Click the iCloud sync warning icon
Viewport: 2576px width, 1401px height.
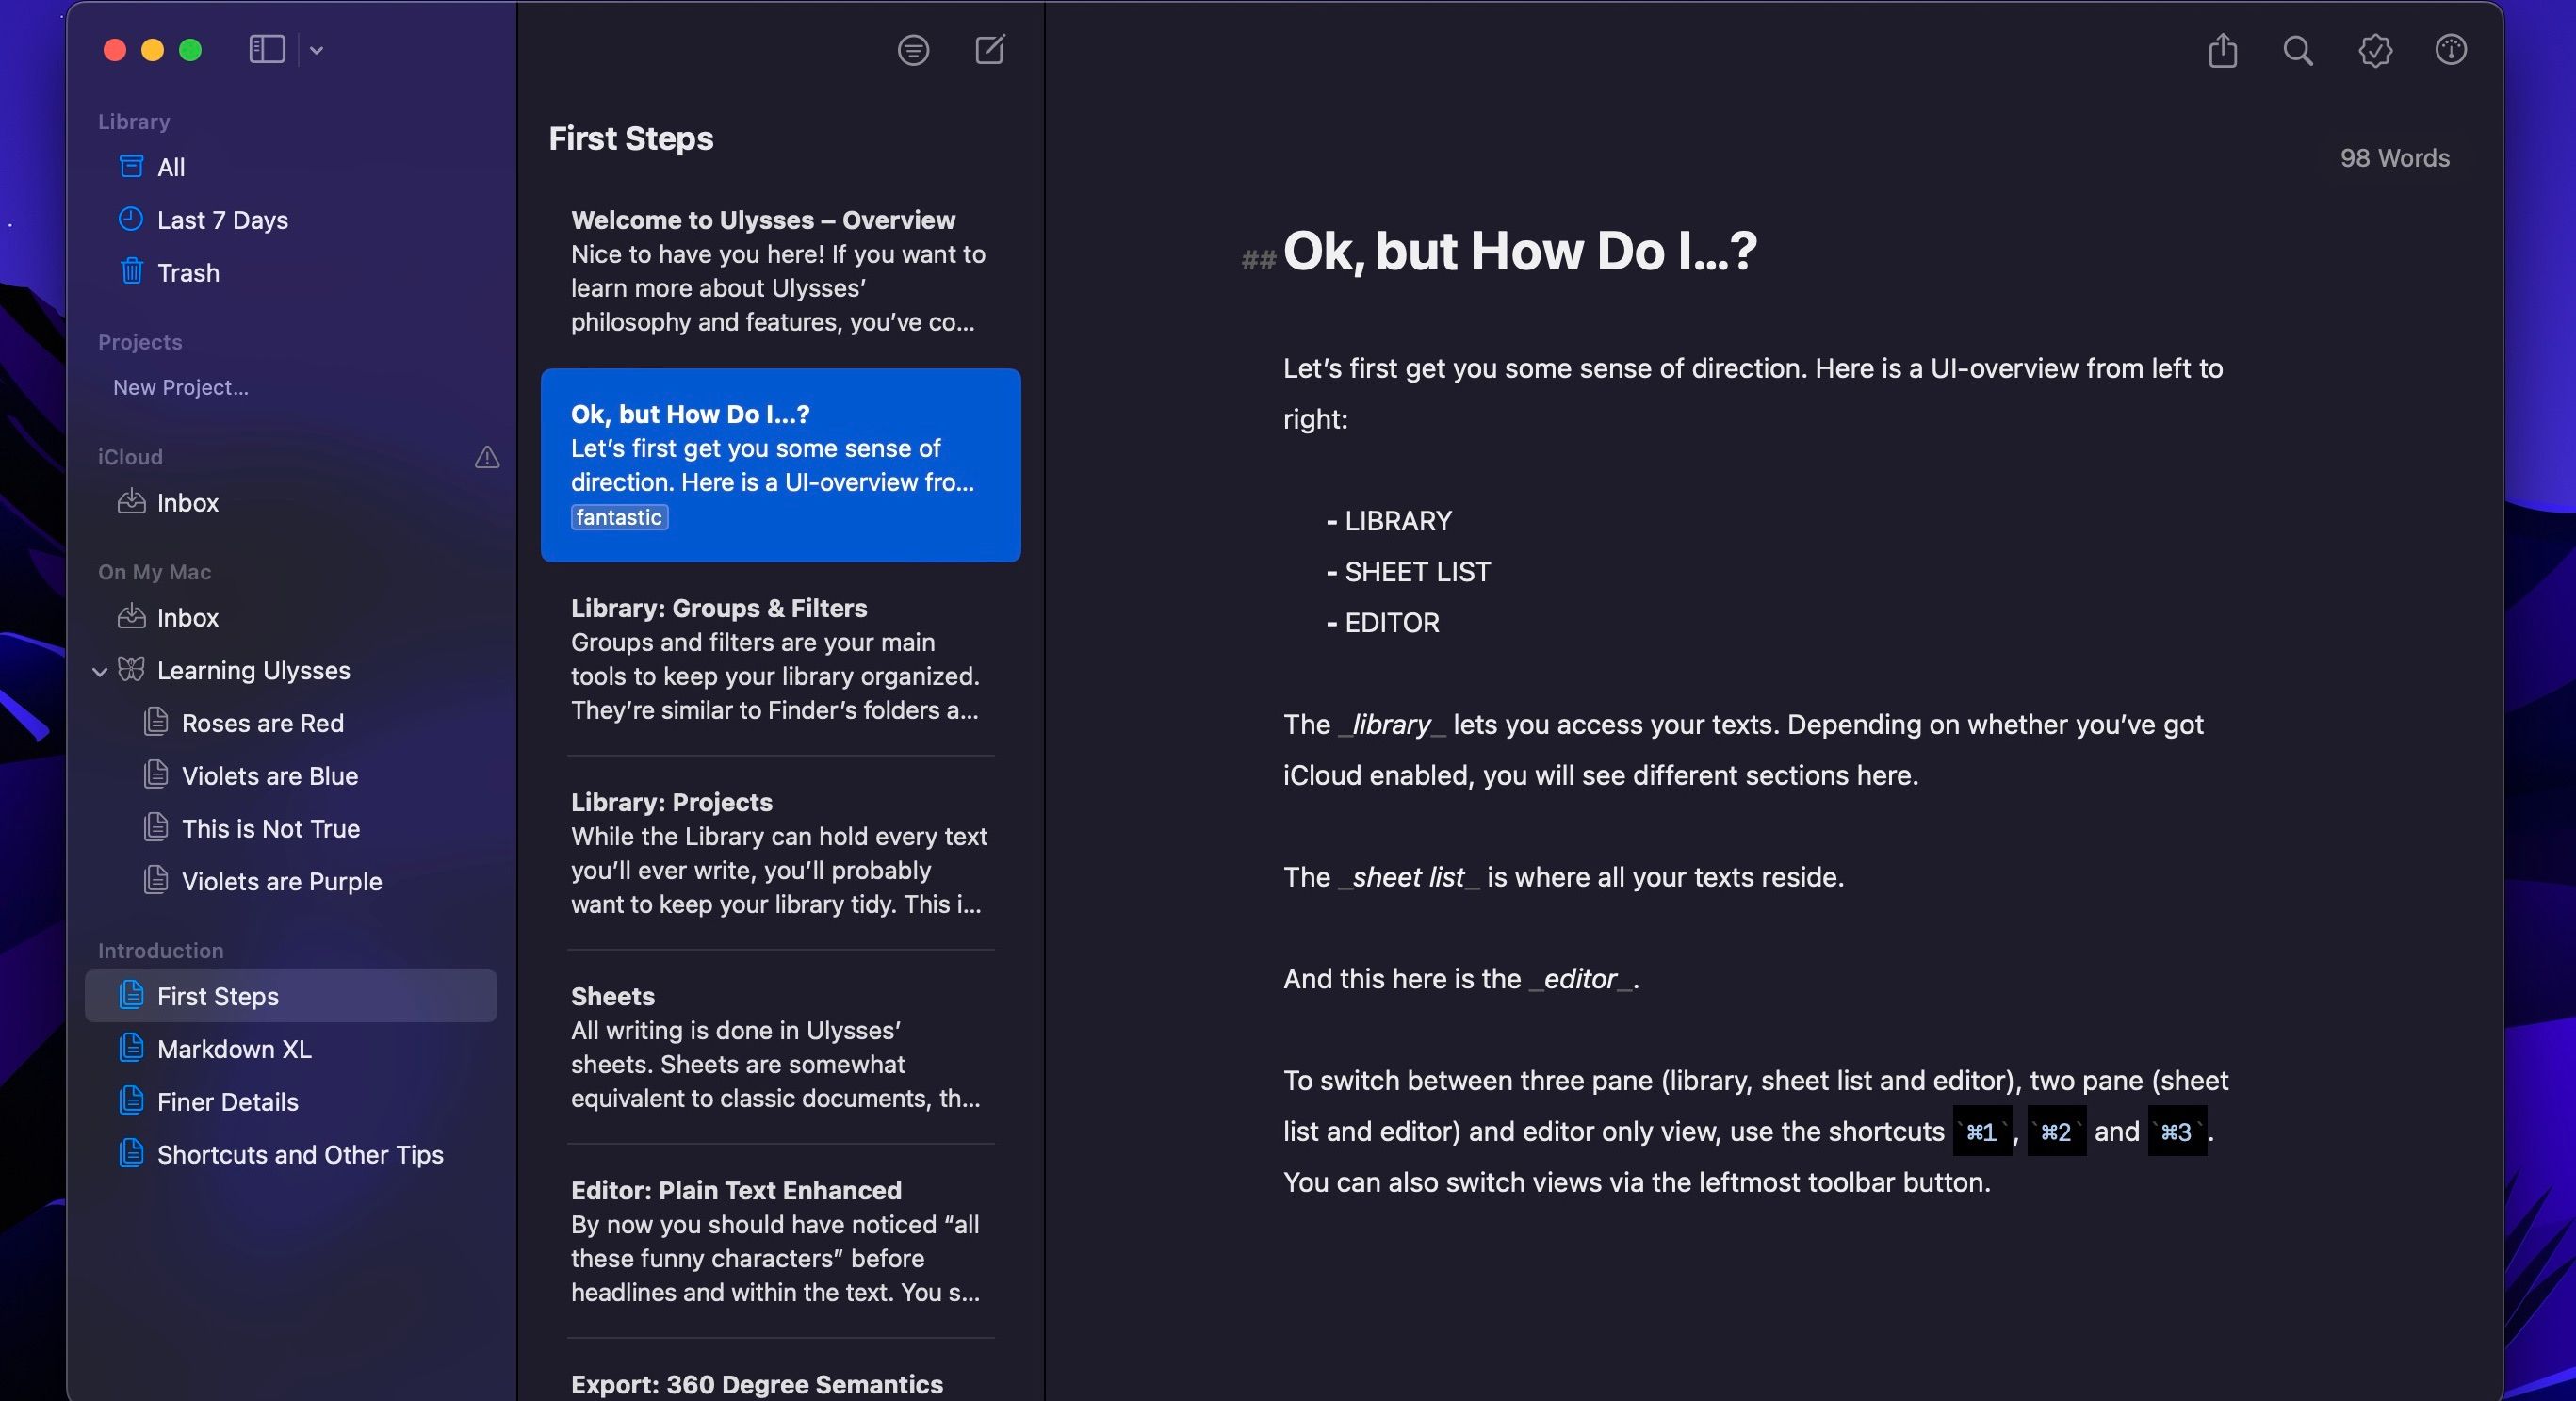click(487, 457)
